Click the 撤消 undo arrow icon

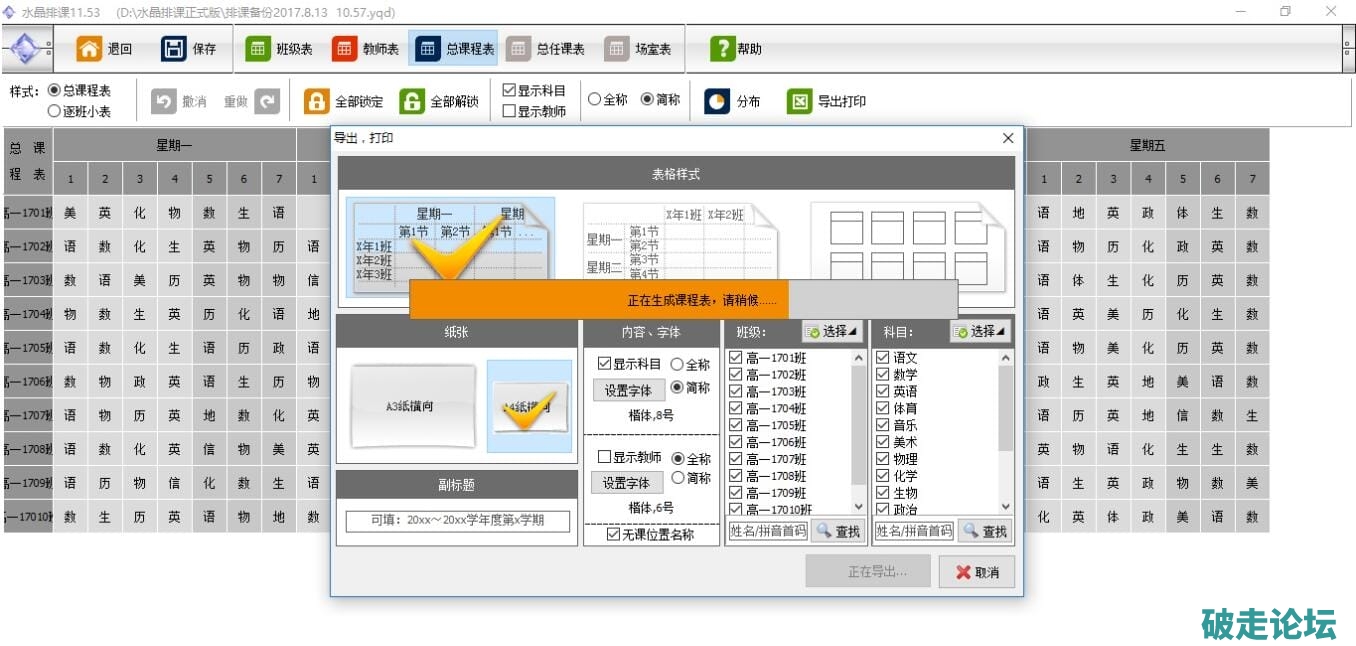163,101
